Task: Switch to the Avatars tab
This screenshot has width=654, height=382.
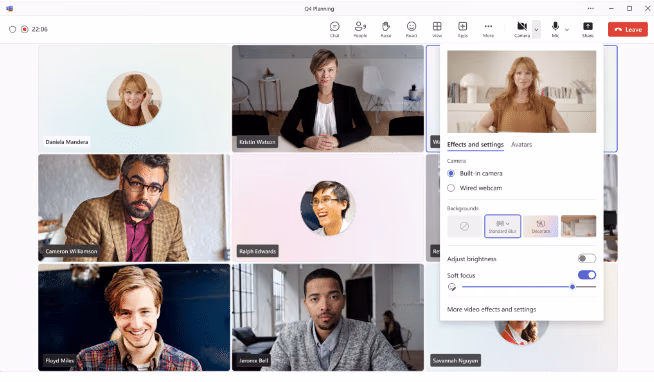Action: [x=521, y=144]
